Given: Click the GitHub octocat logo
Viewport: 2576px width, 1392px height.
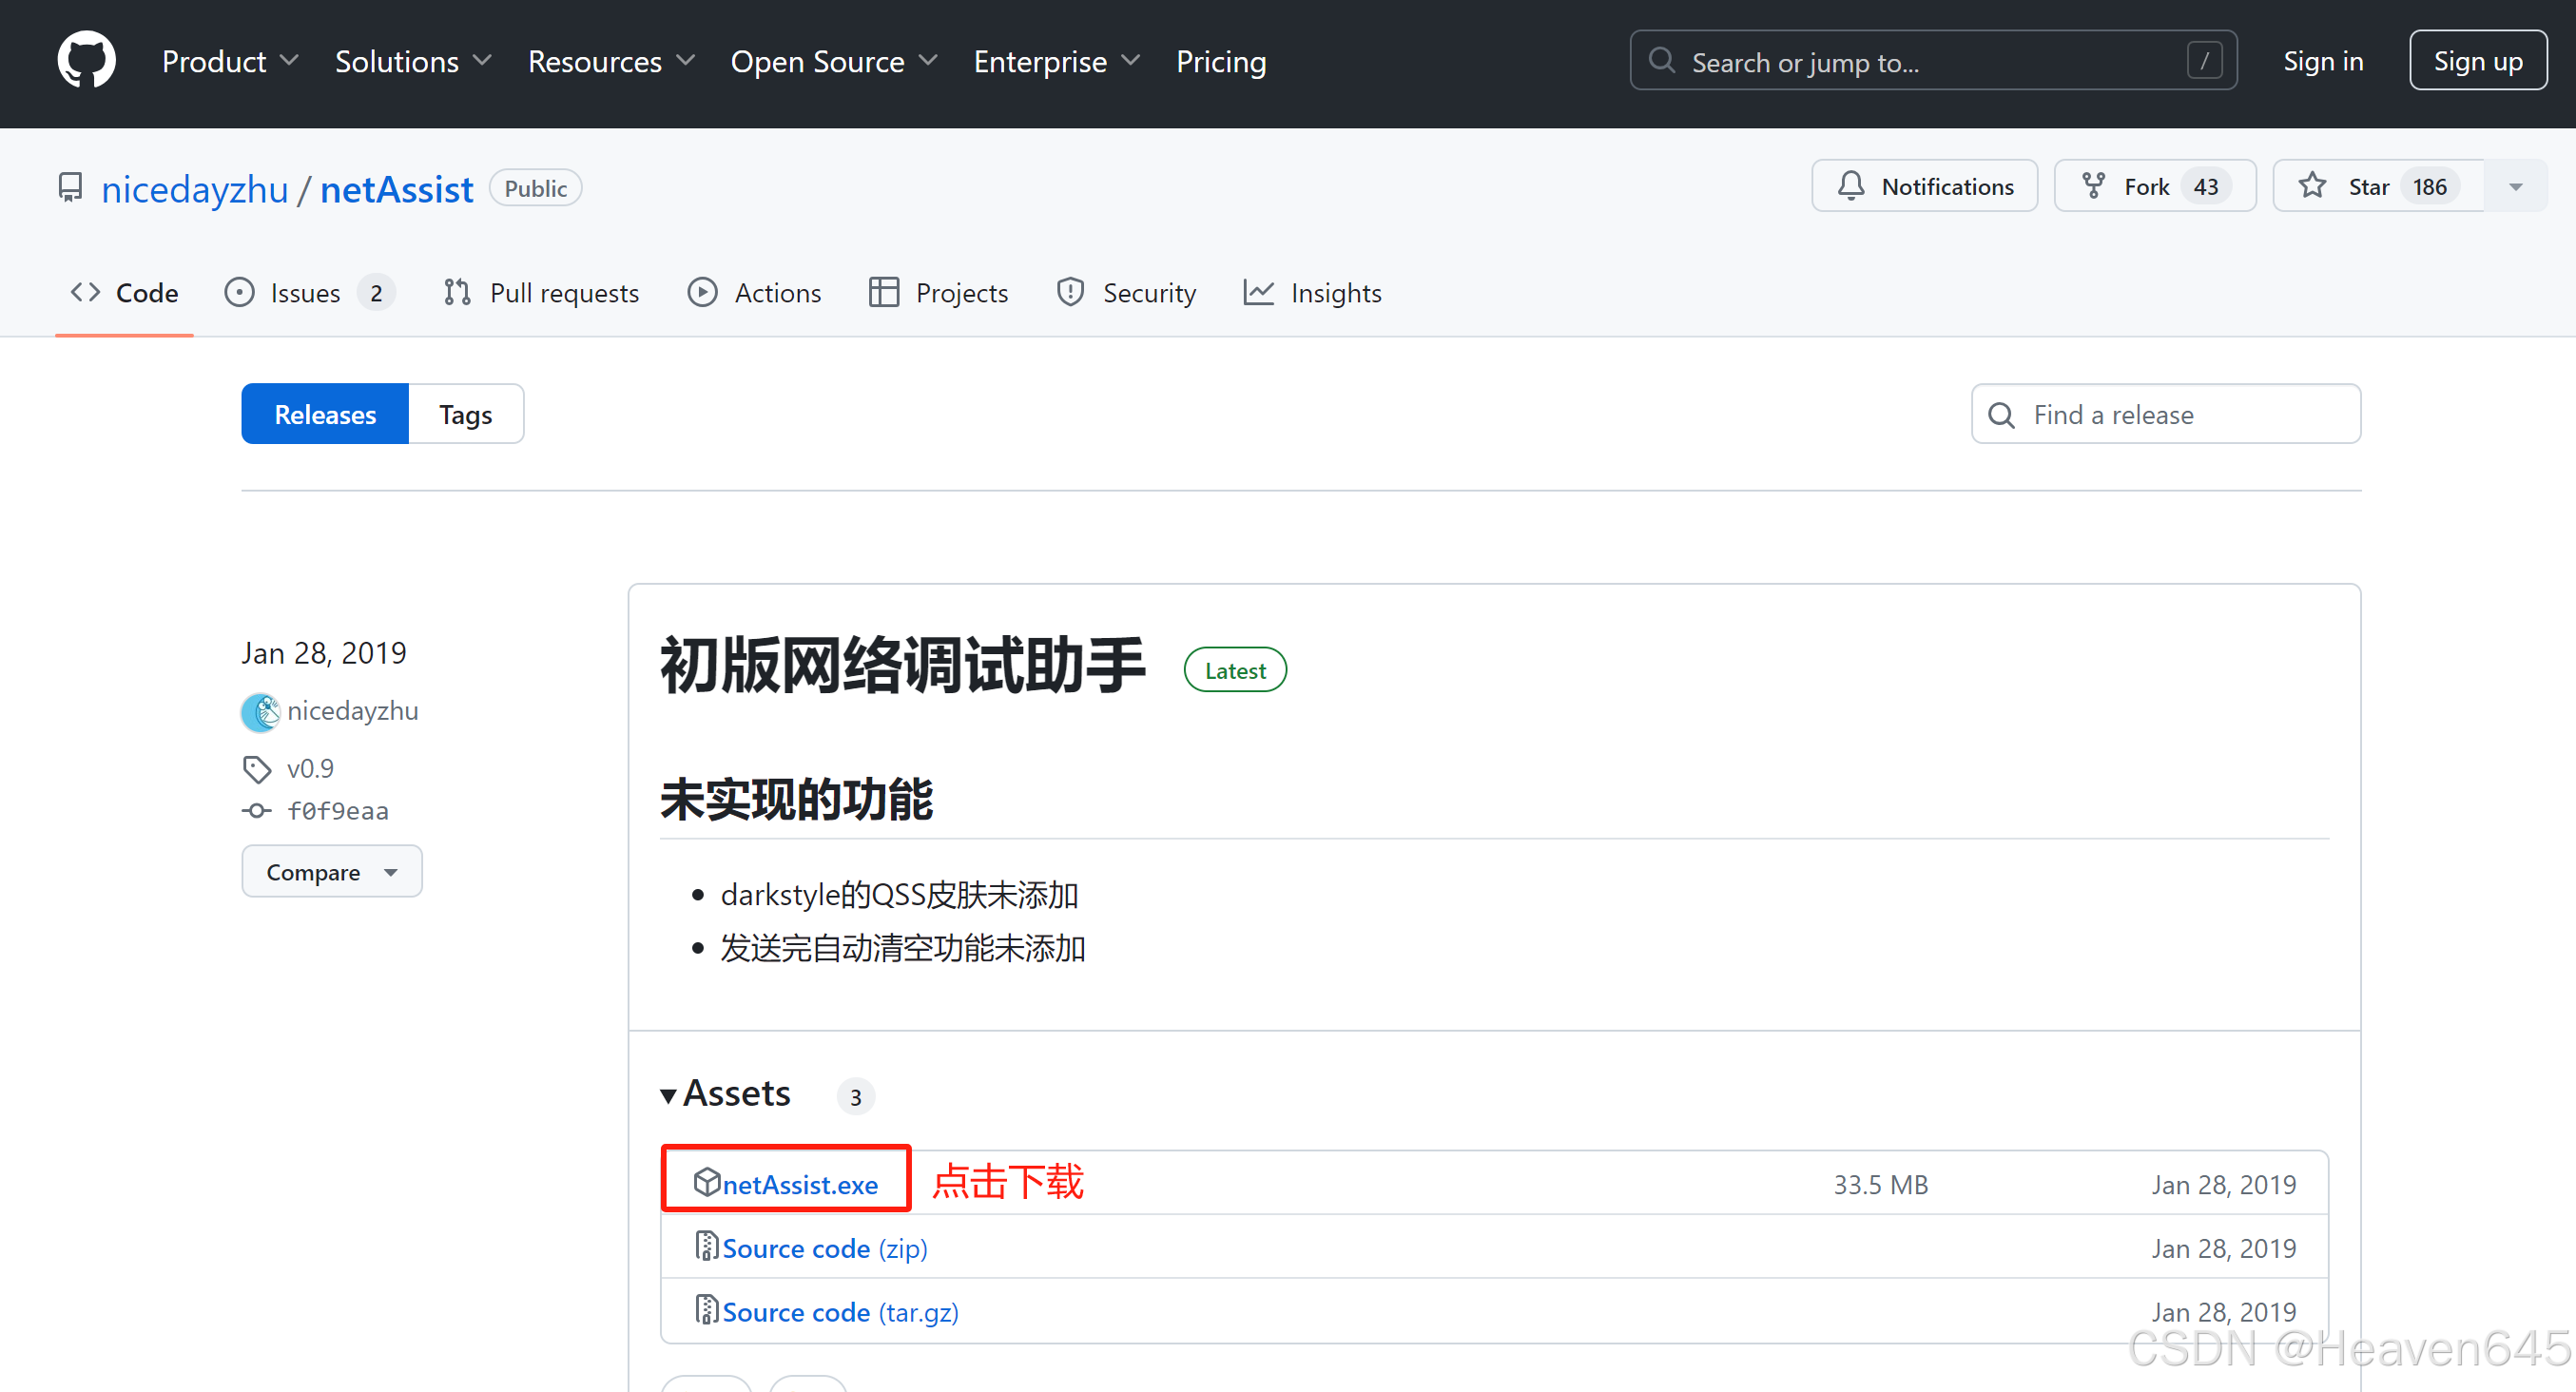Looking at the screenshot, I should pyautogui.click(x=86, y=60).
